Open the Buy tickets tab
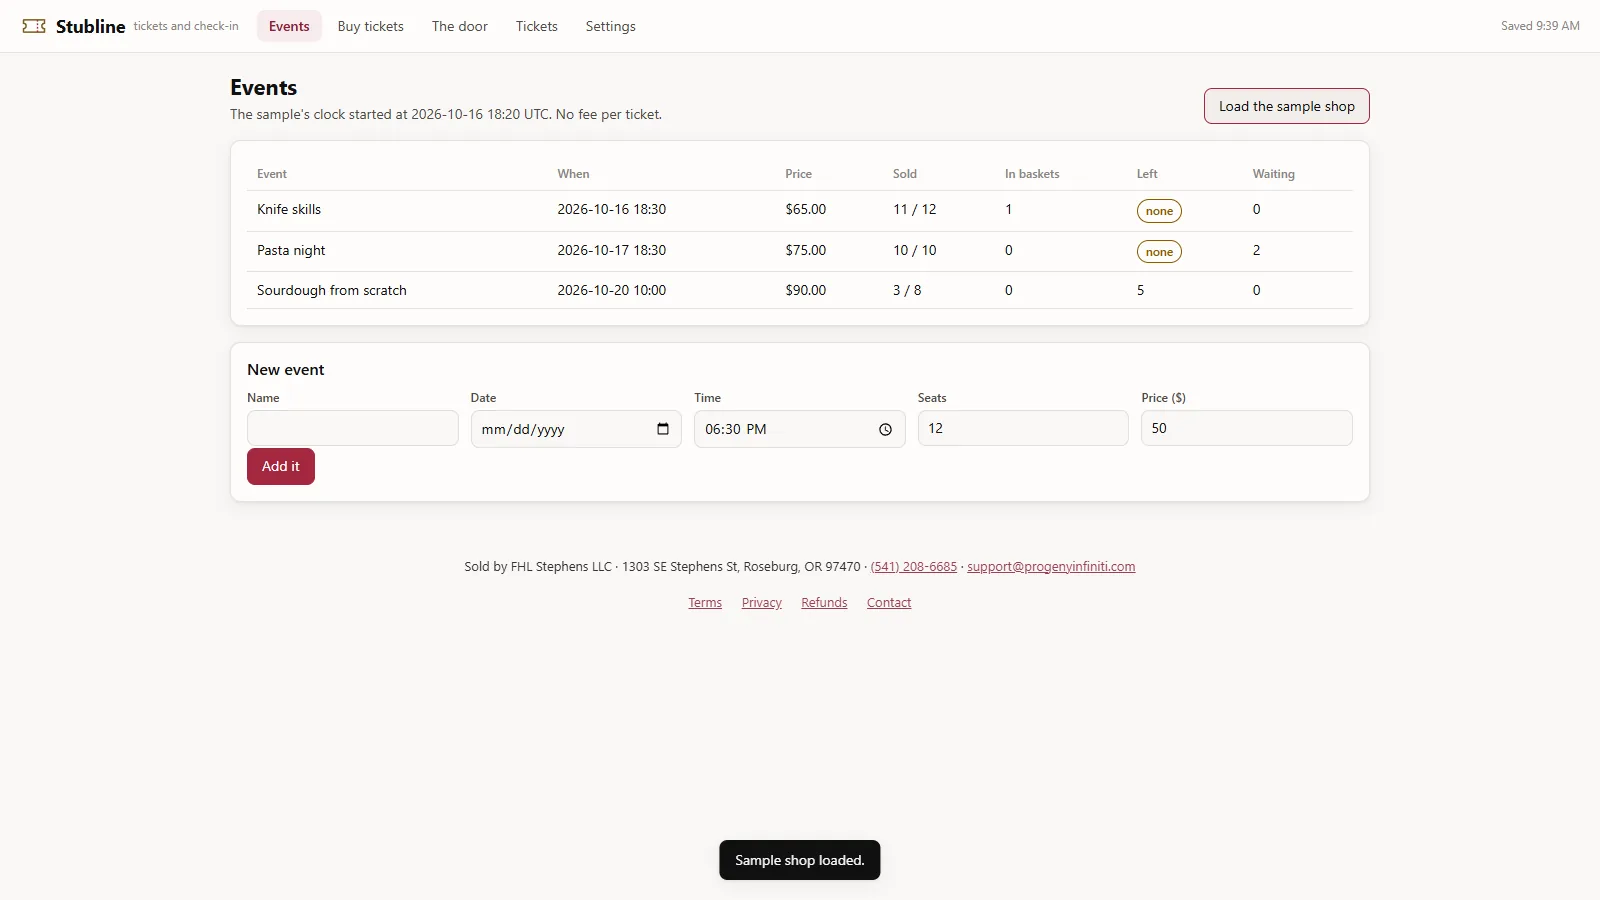The width and height of the screenshot is (1600, 900). click(371, 26)
